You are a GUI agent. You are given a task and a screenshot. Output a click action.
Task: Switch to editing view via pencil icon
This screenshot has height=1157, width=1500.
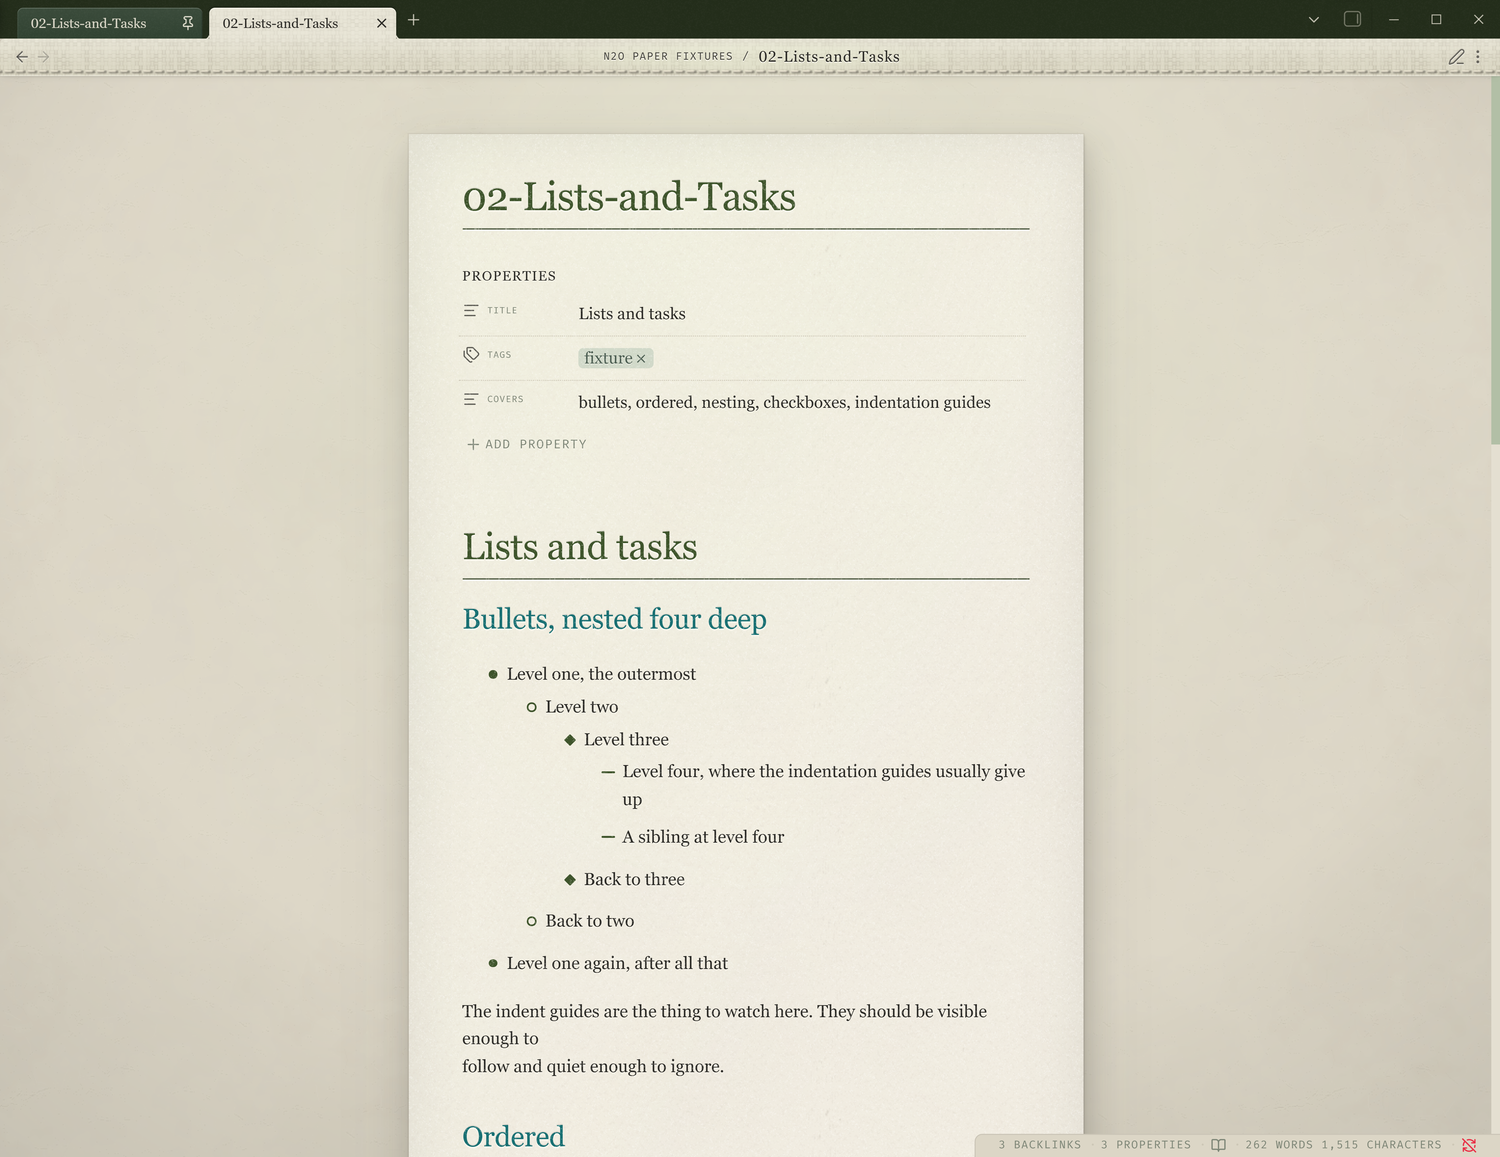[x=1456, y=57]
